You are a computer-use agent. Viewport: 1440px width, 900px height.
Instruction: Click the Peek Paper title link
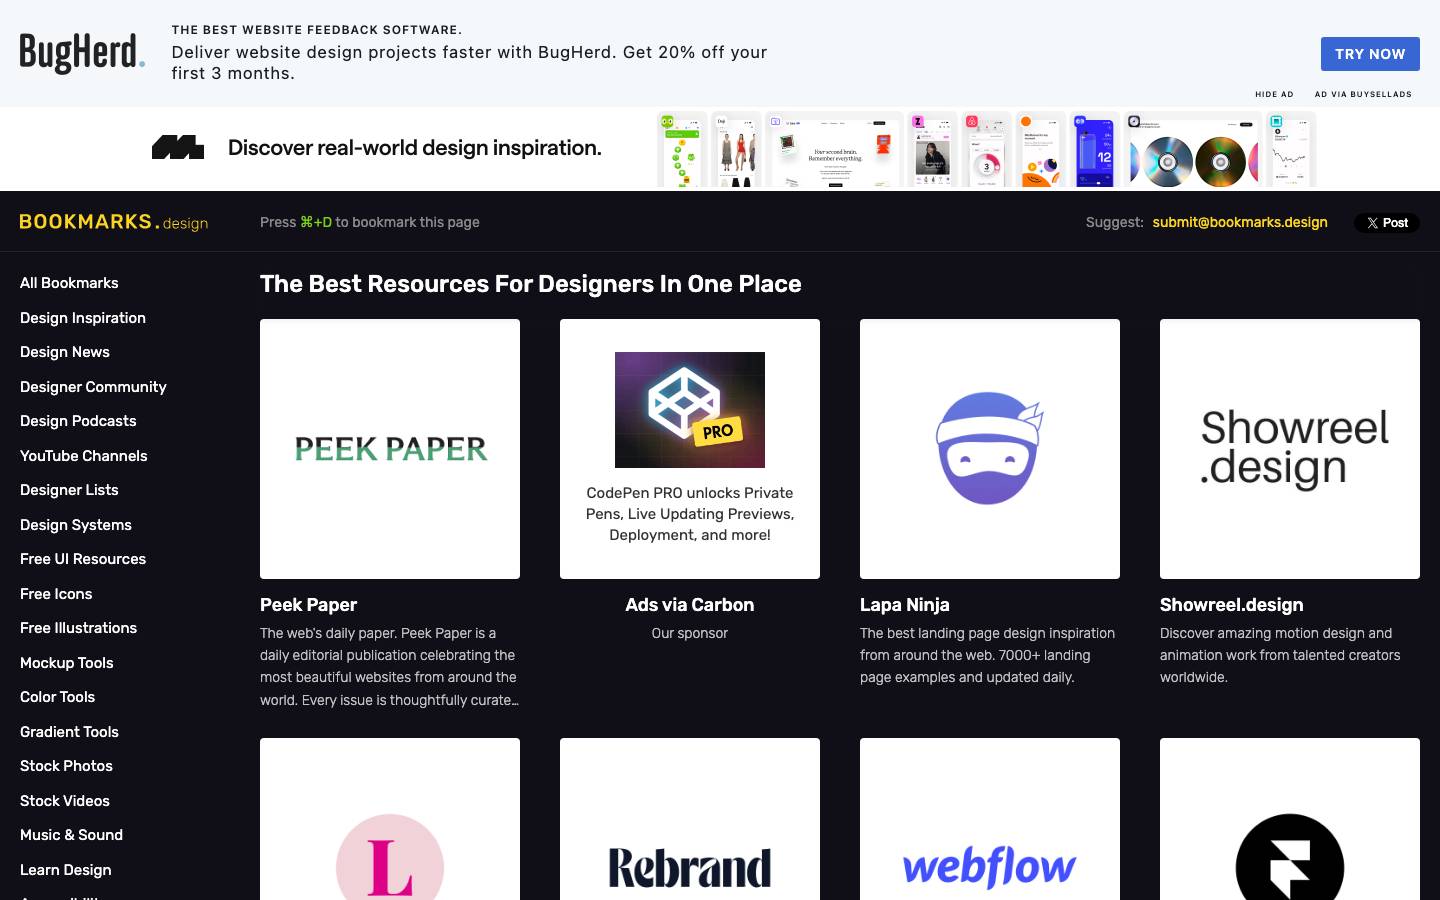[308, 605]
